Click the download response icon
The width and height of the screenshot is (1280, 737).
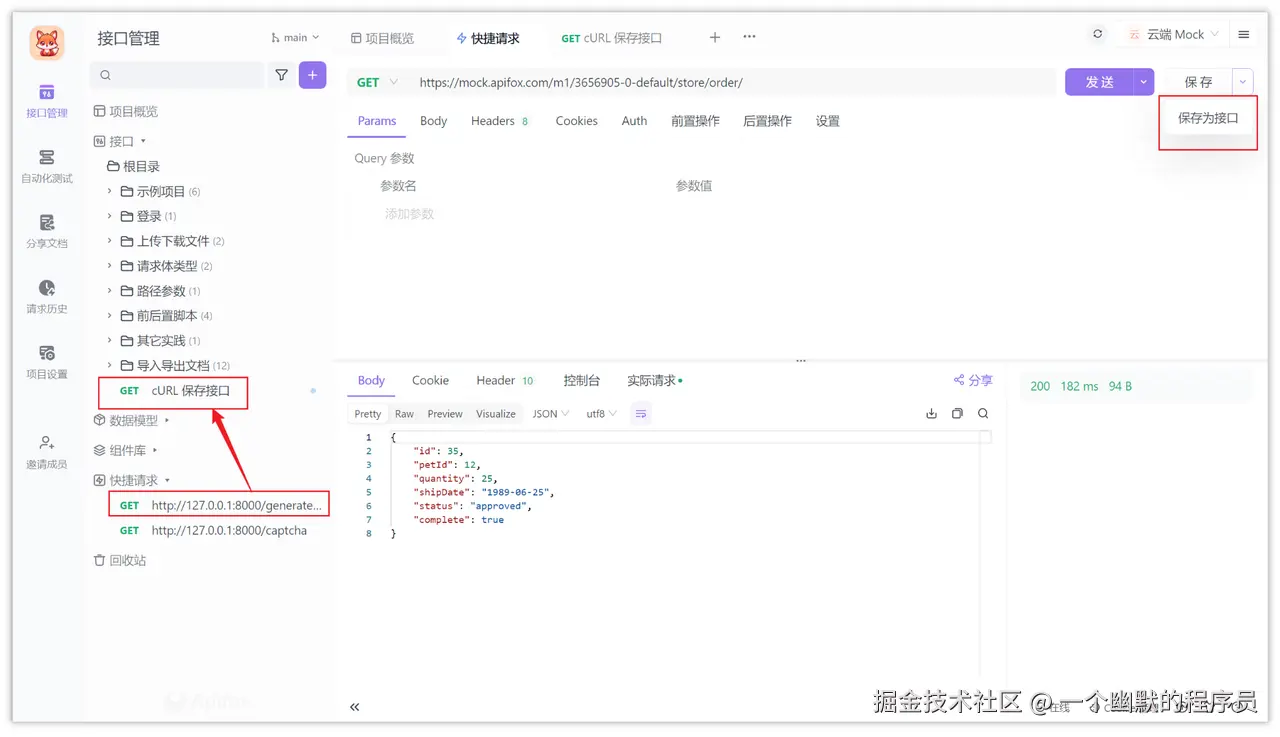(x=932, y=413)
